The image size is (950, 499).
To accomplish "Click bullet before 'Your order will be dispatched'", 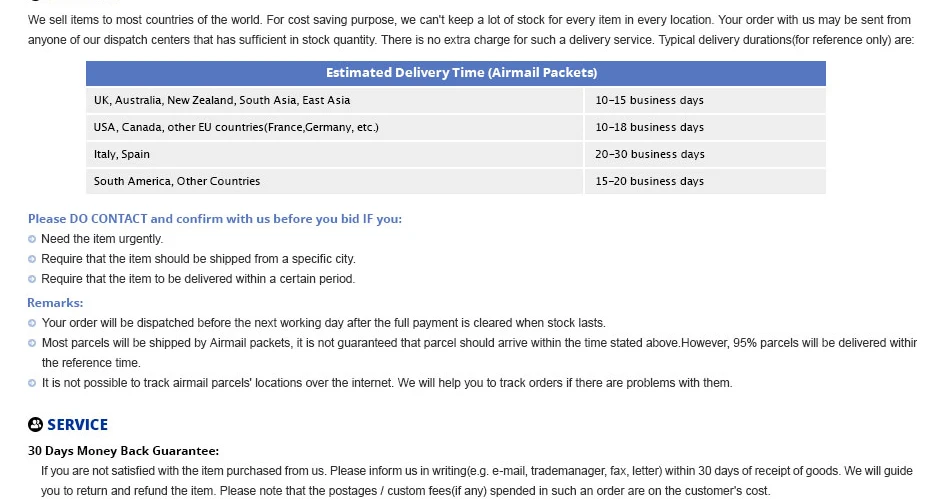I will tap(32, 324).
